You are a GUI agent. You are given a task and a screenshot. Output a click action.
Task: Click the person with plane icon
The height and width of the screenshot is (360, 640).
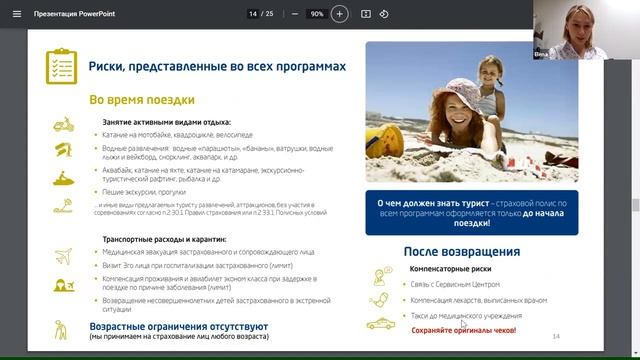point(64,285)
